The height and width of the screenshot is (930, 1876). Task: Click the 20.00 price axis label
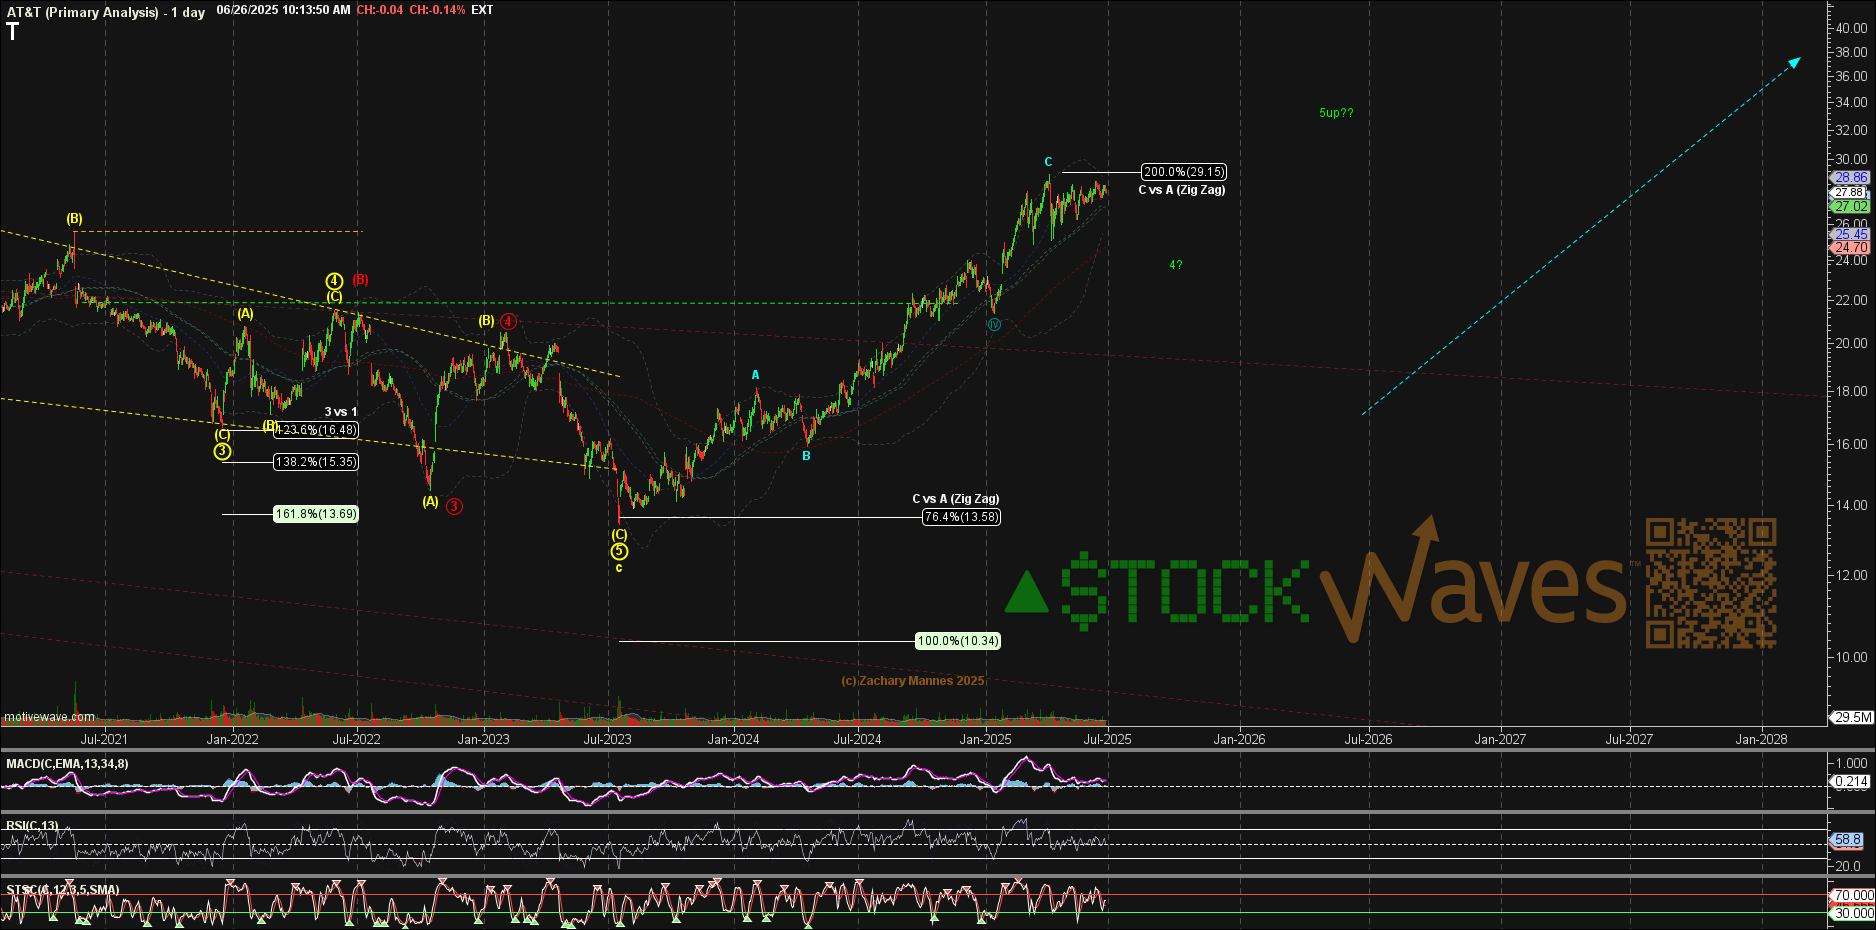1852,343
